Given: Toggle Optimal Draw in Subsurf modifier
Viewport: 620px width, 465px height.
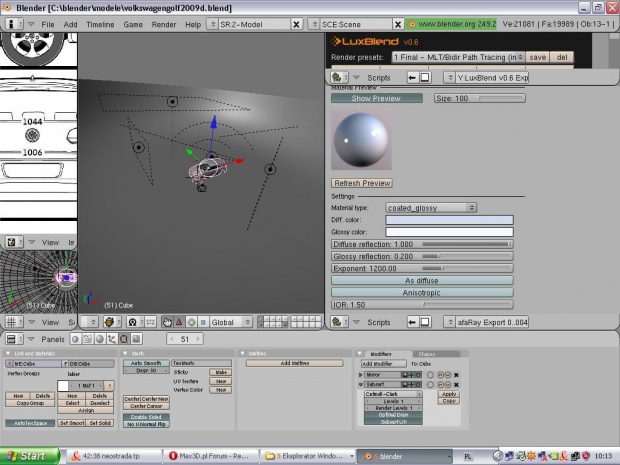Looking at the screenshot, I should (392, 415).
